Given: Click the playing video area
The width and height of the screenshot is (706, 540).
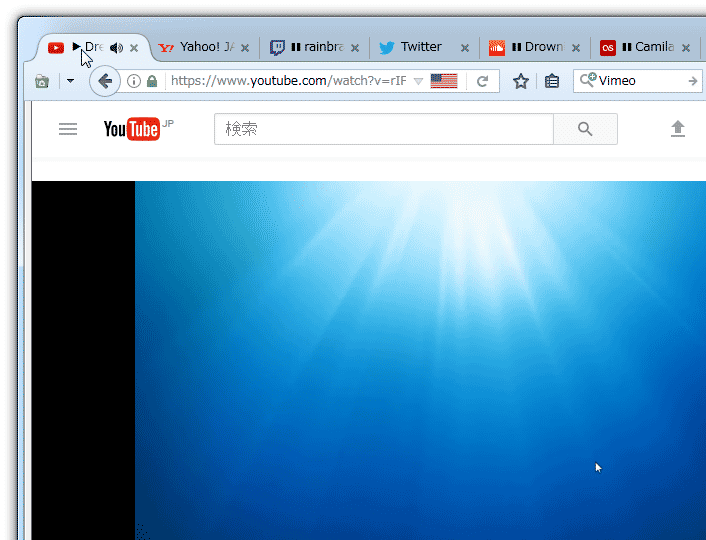Looking at the screenshot, I should pos(420,360).
